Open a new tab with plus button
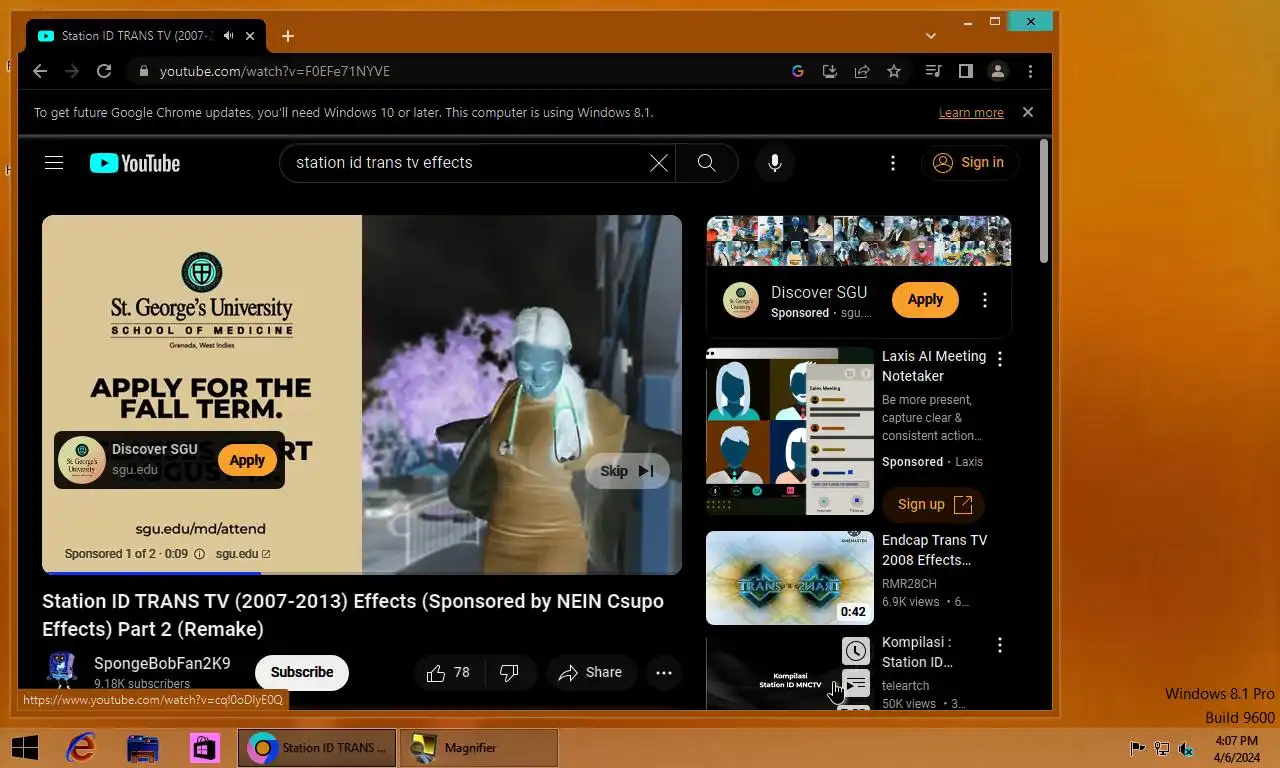 (288, 36)
